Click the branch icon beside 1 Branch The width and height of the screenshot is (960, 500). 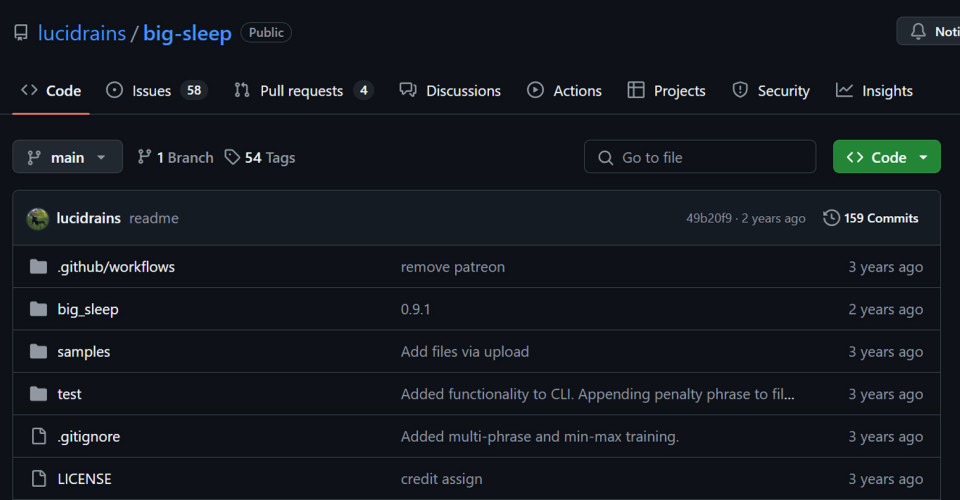click(145, 157)
